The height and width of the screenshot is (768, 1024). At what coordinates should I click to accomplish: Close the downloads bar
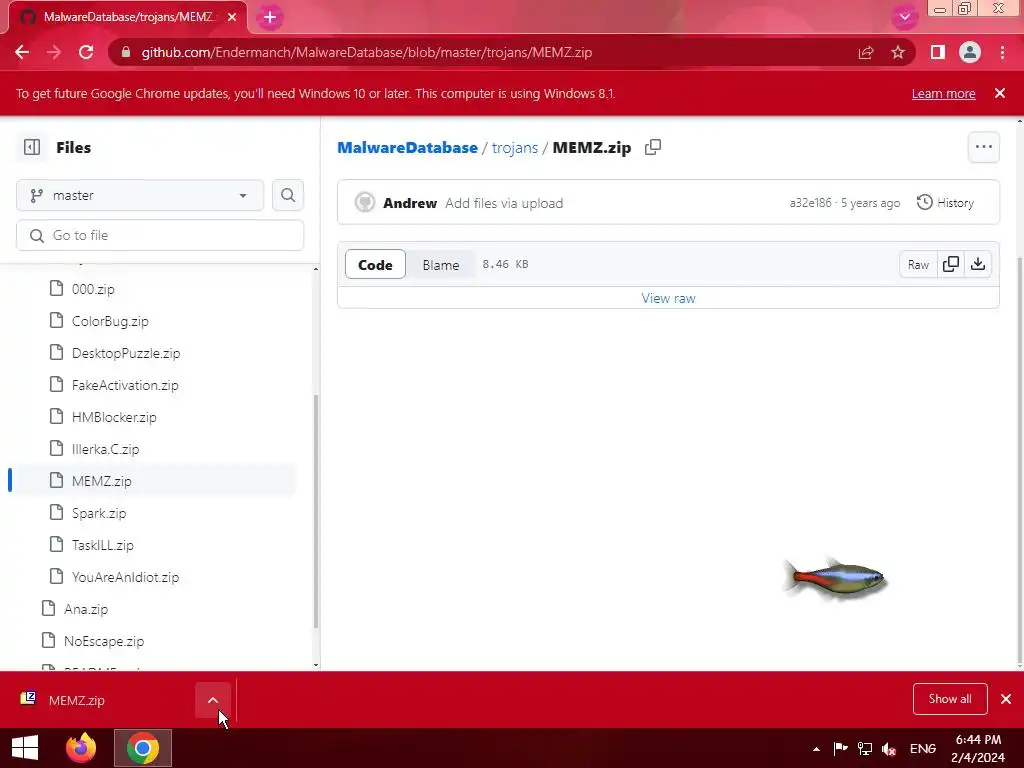point(1006,699)
